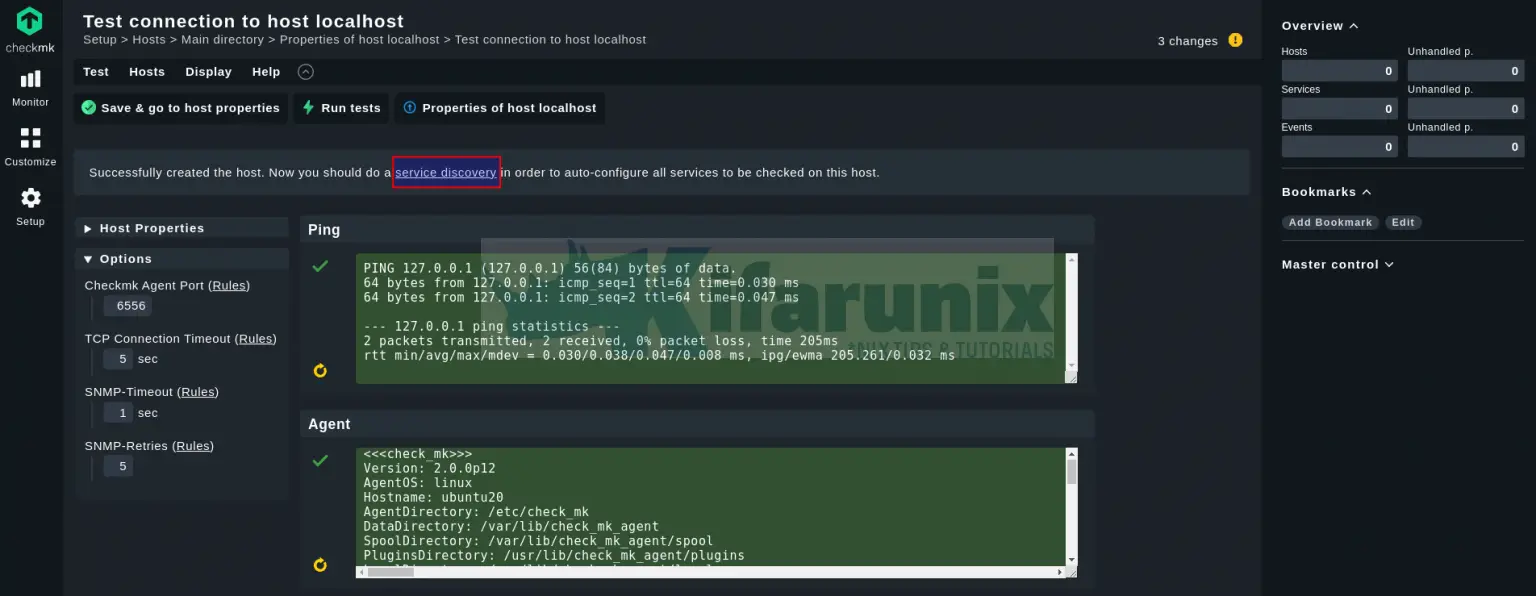Click Save & go to host properties
The image size is (1536, 596).
click(x=180, y=107)
